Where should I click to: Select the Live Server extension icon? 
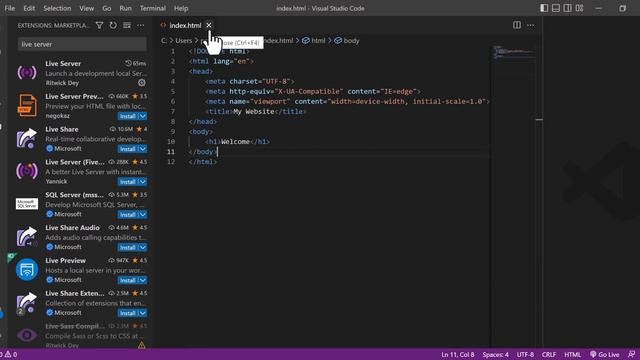pyautogui.click(x=27, y=73)
